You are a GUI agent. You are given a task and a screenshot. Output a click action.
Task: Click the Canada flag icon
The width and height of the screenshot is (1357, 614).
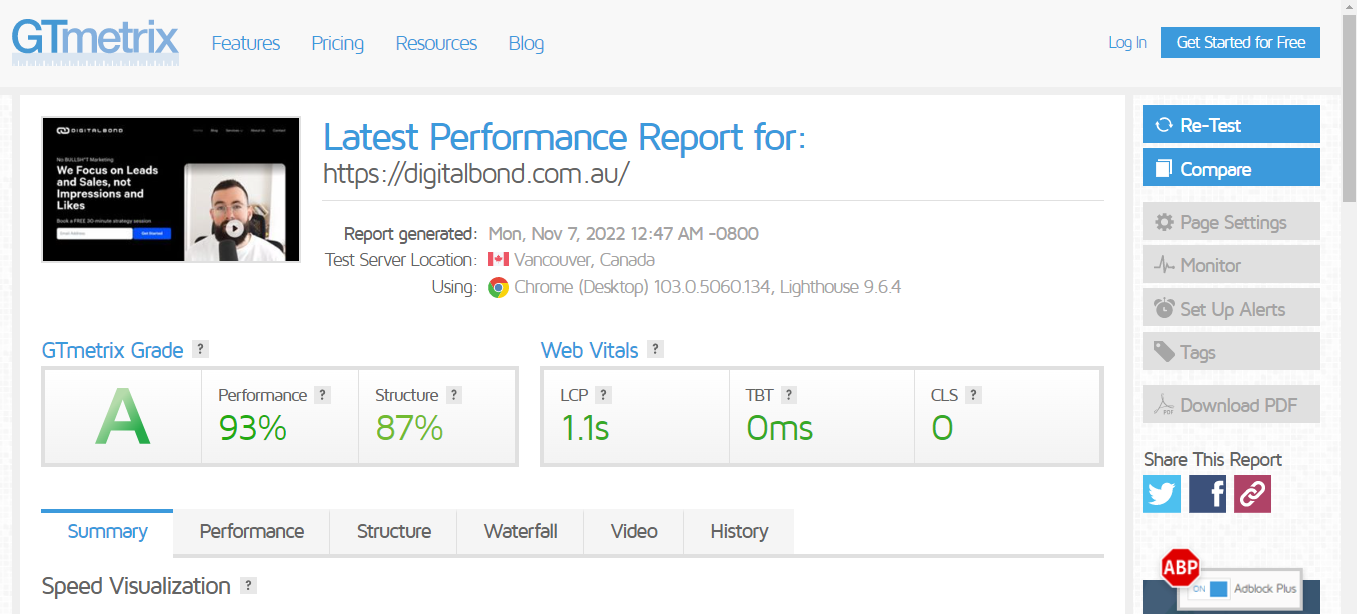pyautogui.click(x=498, y=260)
